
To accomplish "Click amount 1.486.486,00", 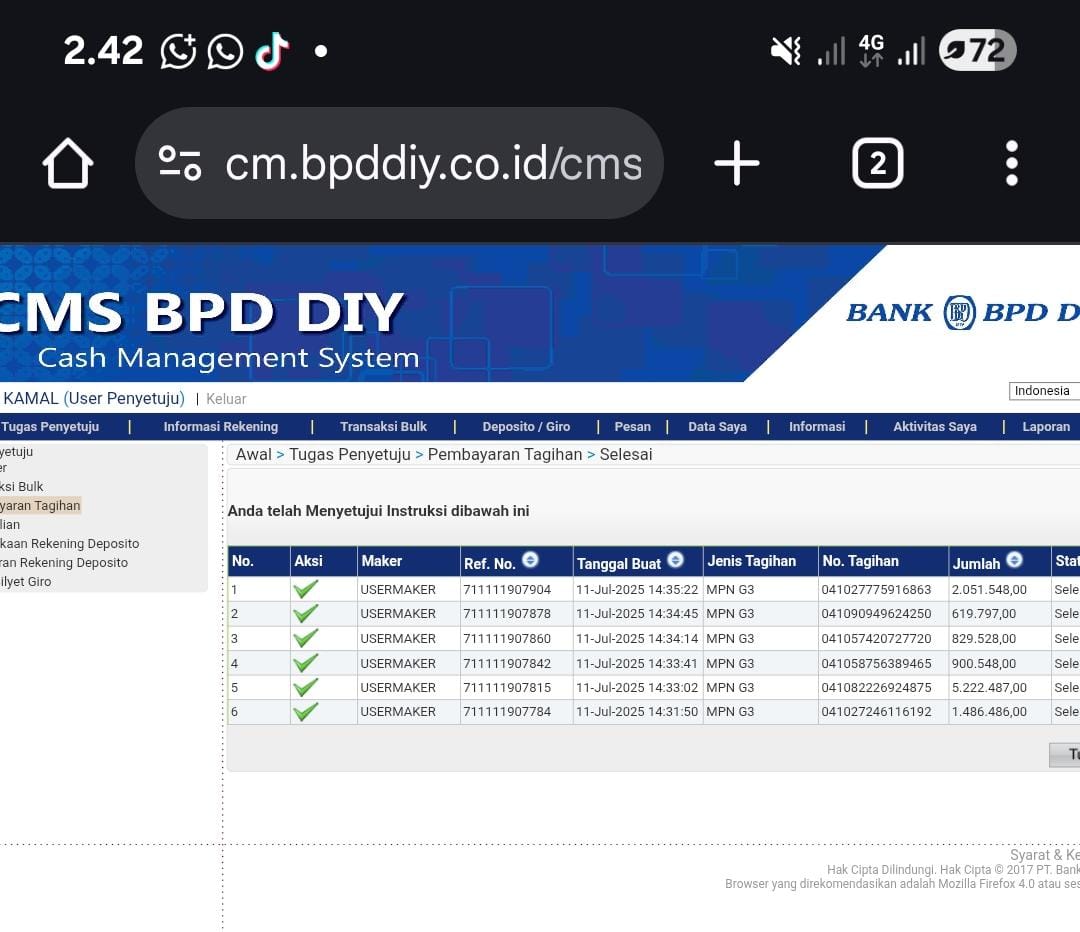I will [x=989, y=712].
